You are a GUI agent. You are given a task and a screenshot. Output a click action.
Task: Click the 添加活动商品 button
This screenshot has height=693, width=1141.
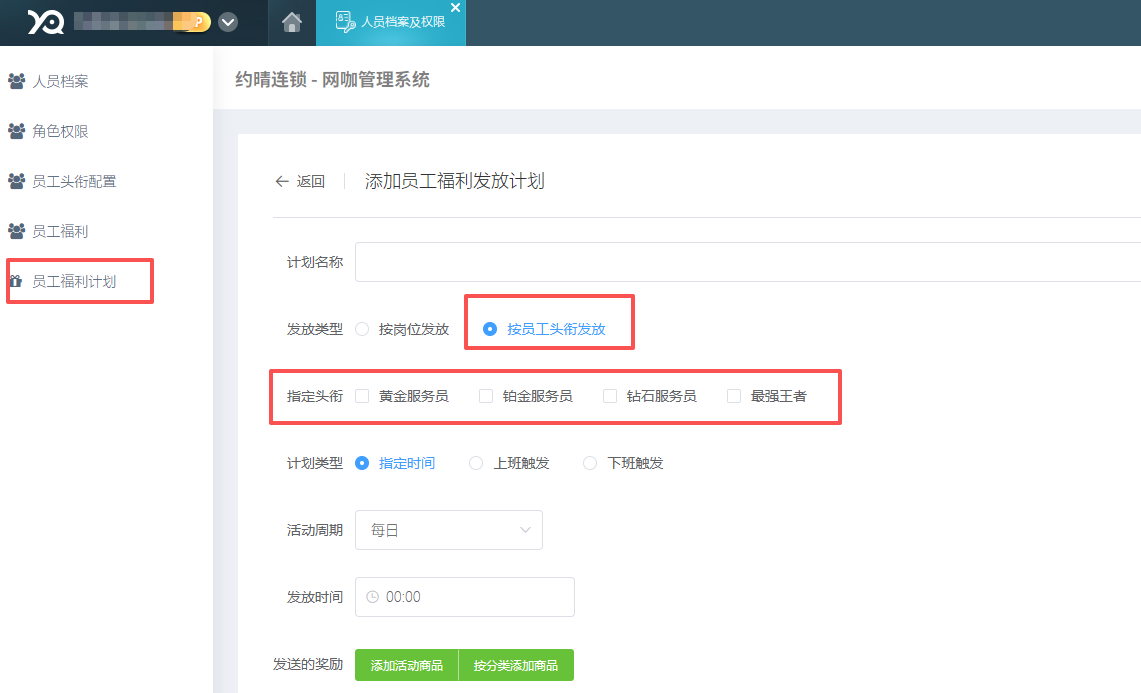coord(407,665)
